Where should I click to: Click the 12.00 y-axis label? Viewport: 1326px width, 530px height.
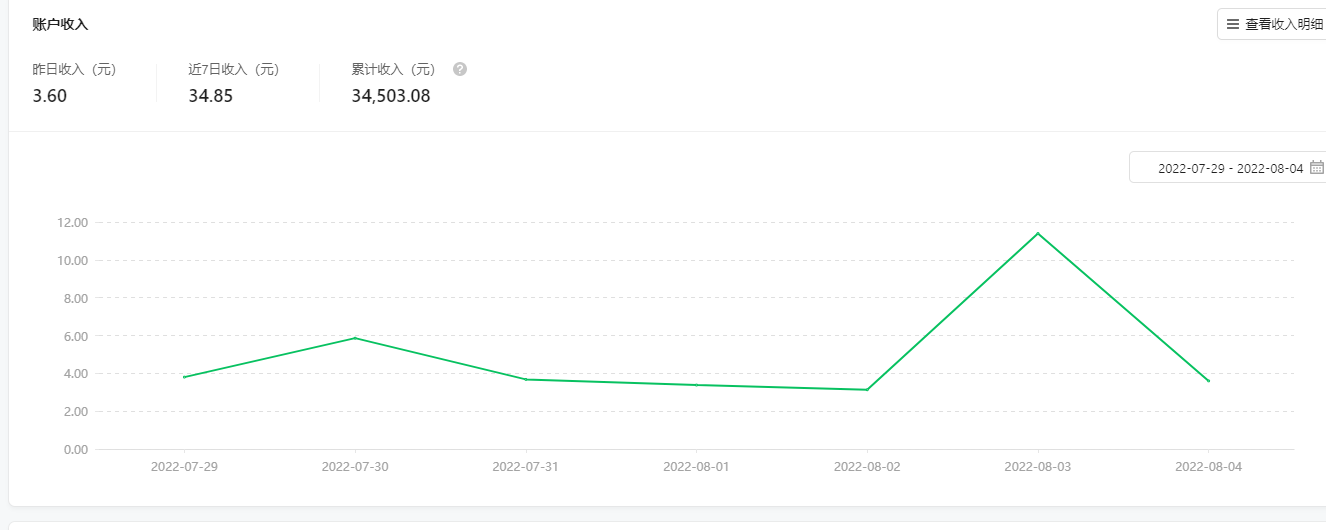[x=74, y=222]
